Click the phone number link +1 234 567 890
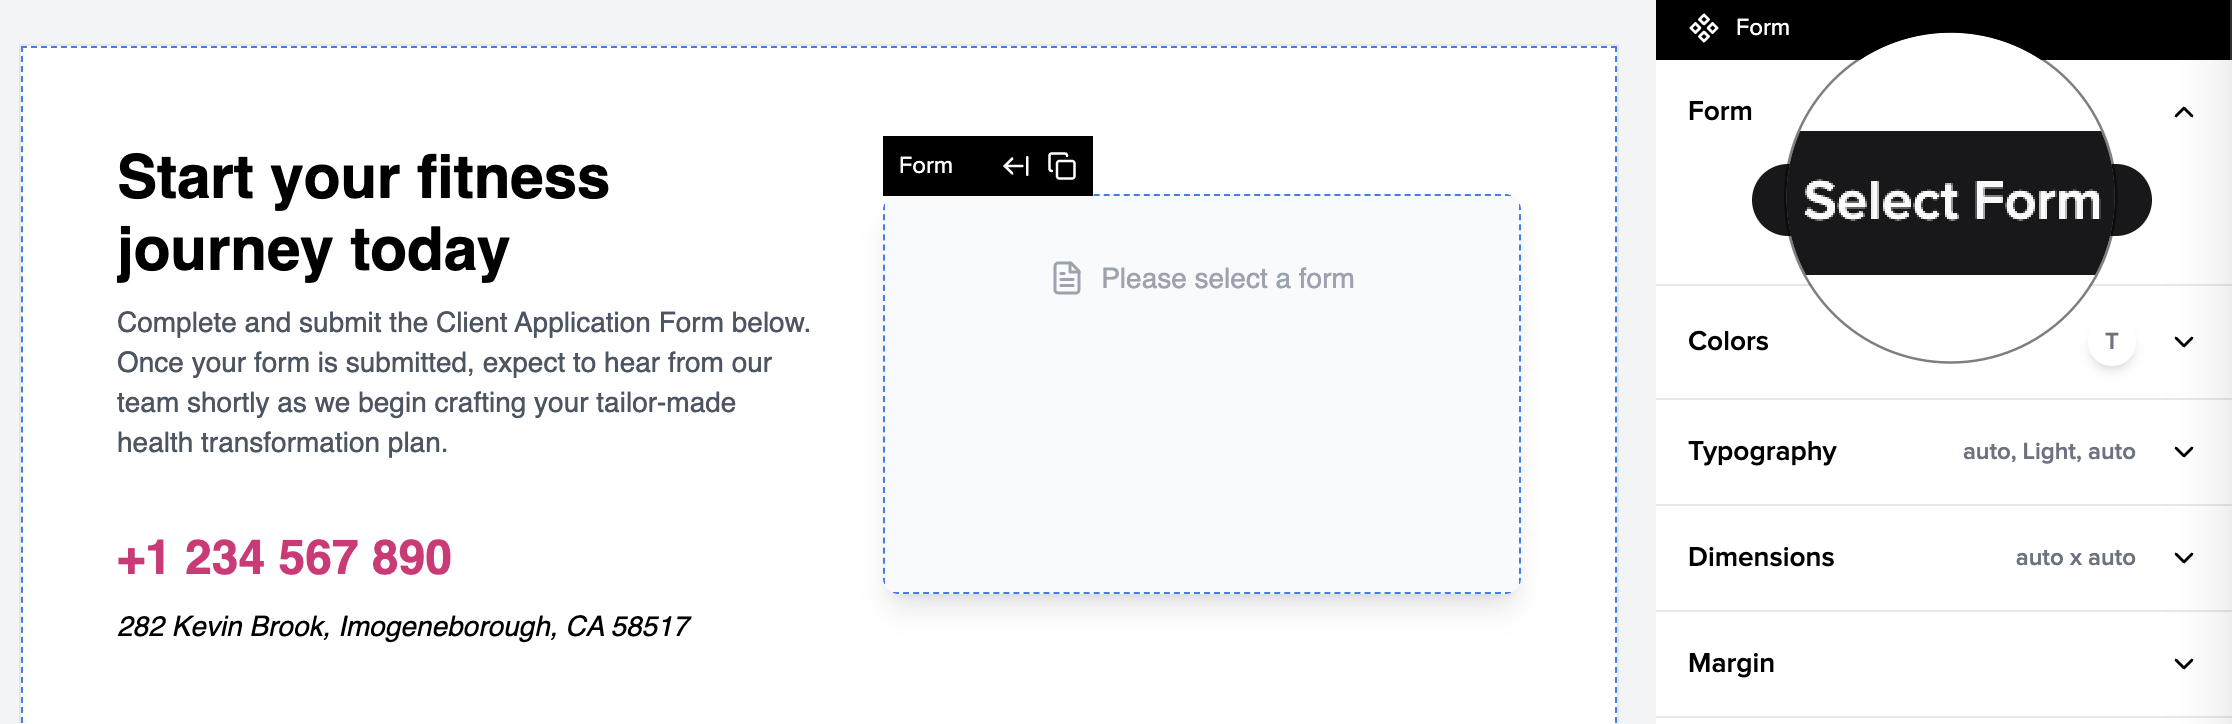2232x724 pixels. coord(283,558)
